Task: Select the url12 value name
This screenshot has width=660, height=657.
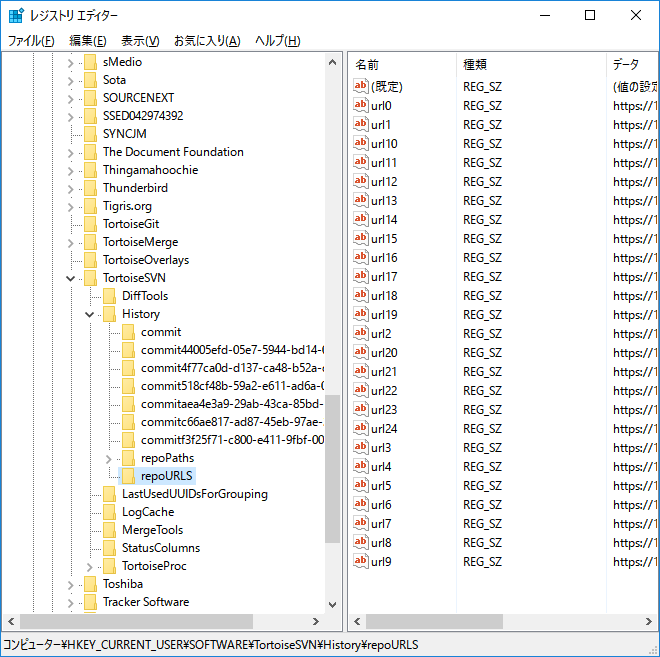Action: [384, 181]
